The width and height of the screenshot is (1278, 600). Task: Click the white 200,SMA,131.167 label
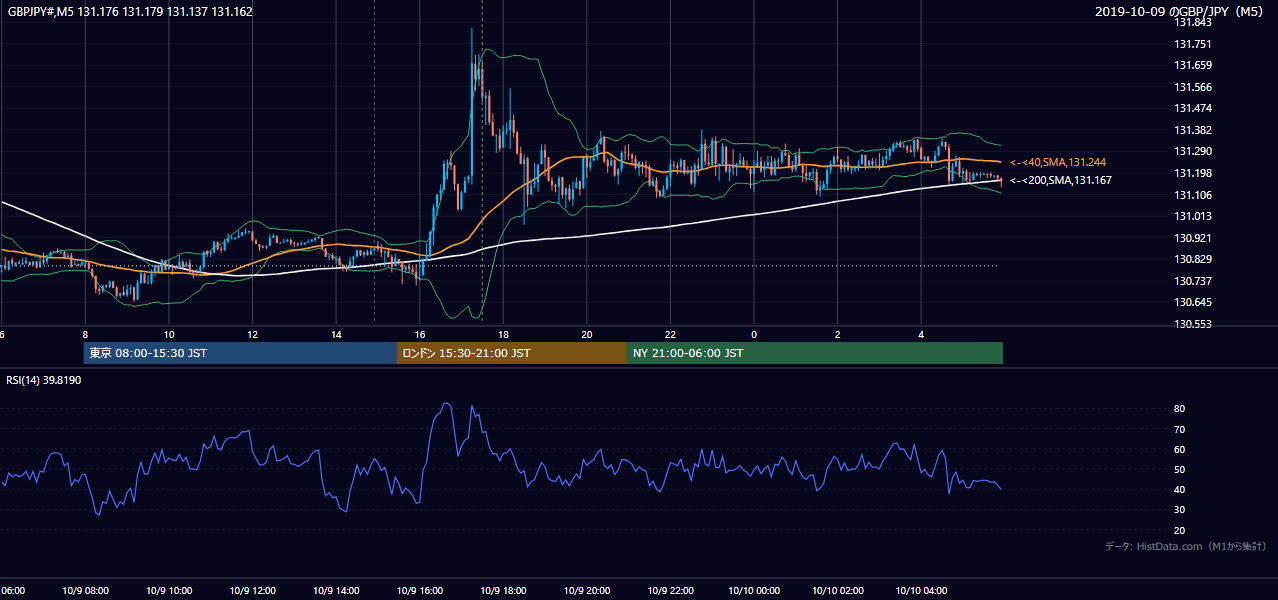(x=1060, y=181)
